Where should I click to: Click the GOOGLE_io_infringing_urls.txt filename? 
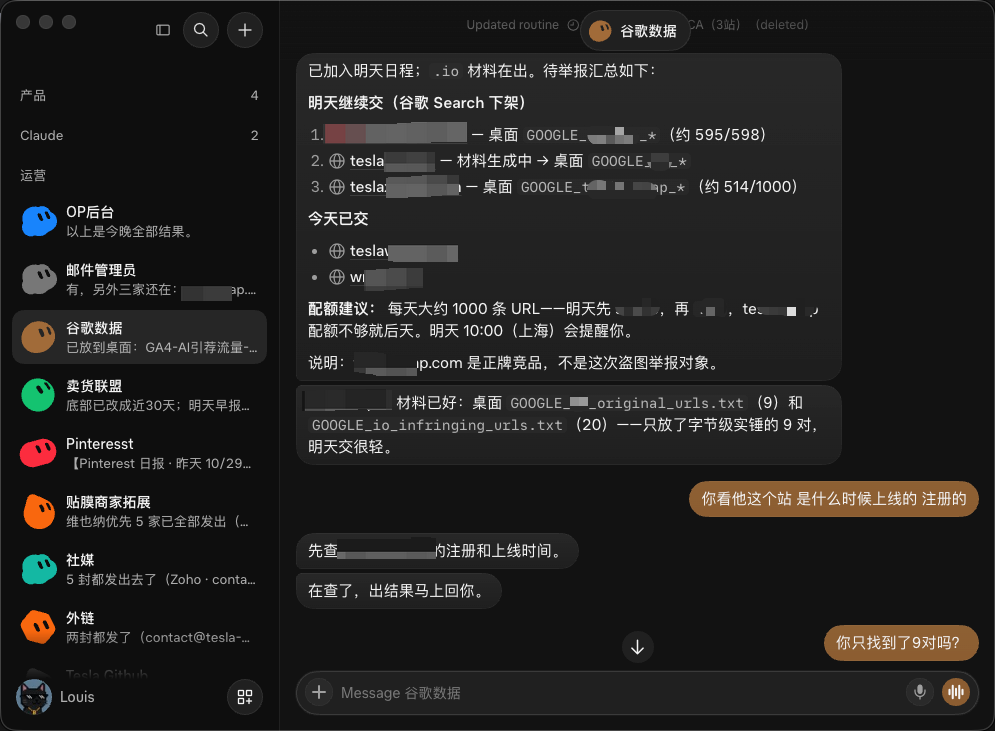[437, 425]
